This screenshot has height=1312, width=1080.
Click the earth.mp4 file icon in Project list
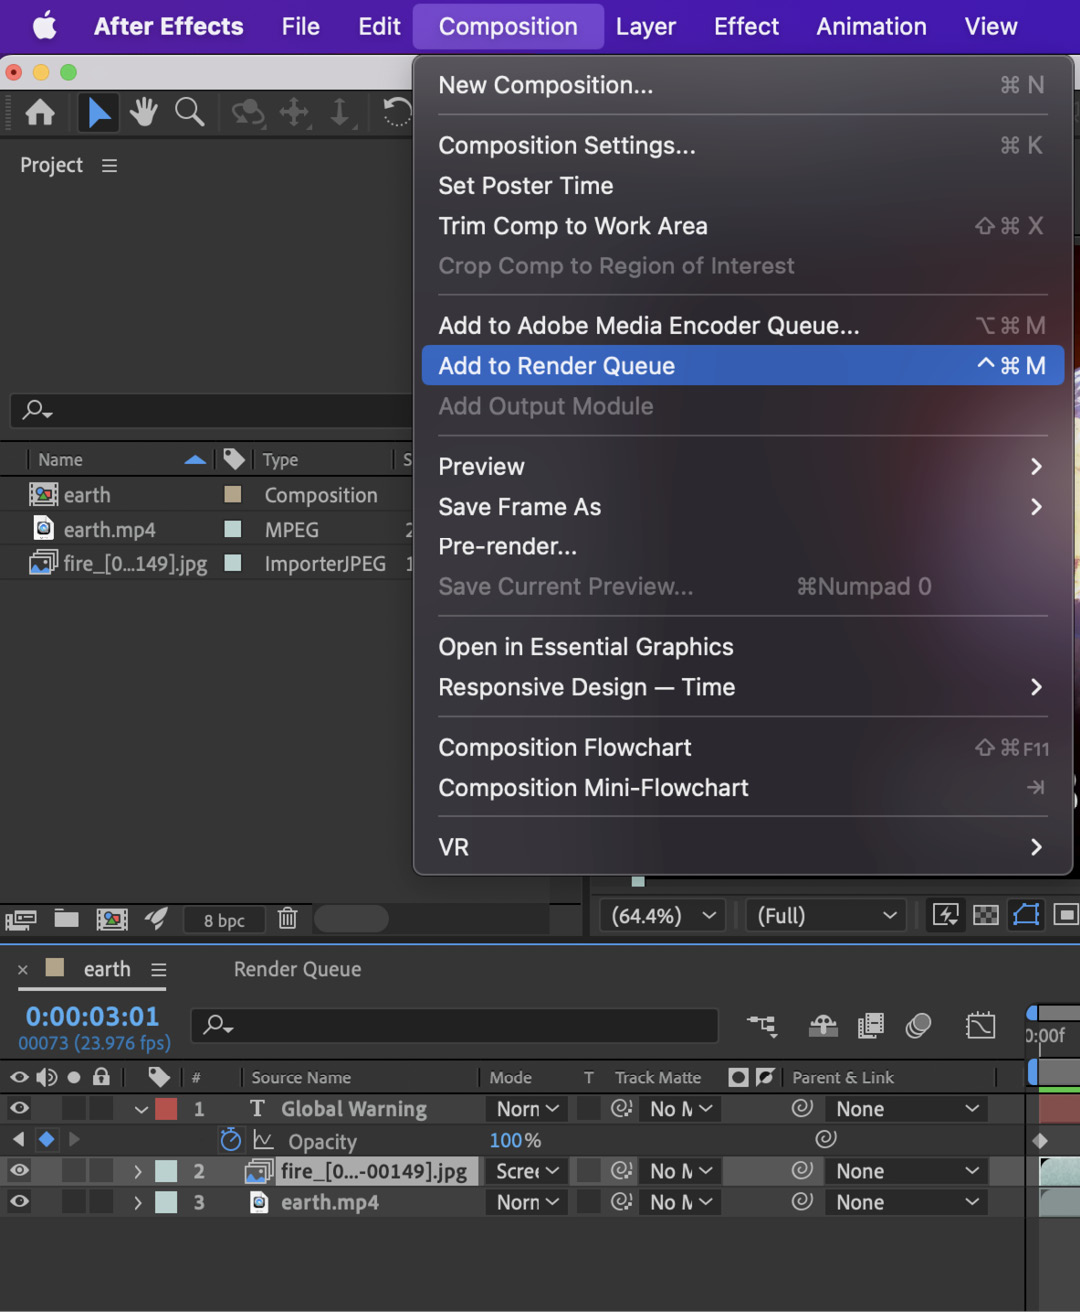(x=43, y=529)
